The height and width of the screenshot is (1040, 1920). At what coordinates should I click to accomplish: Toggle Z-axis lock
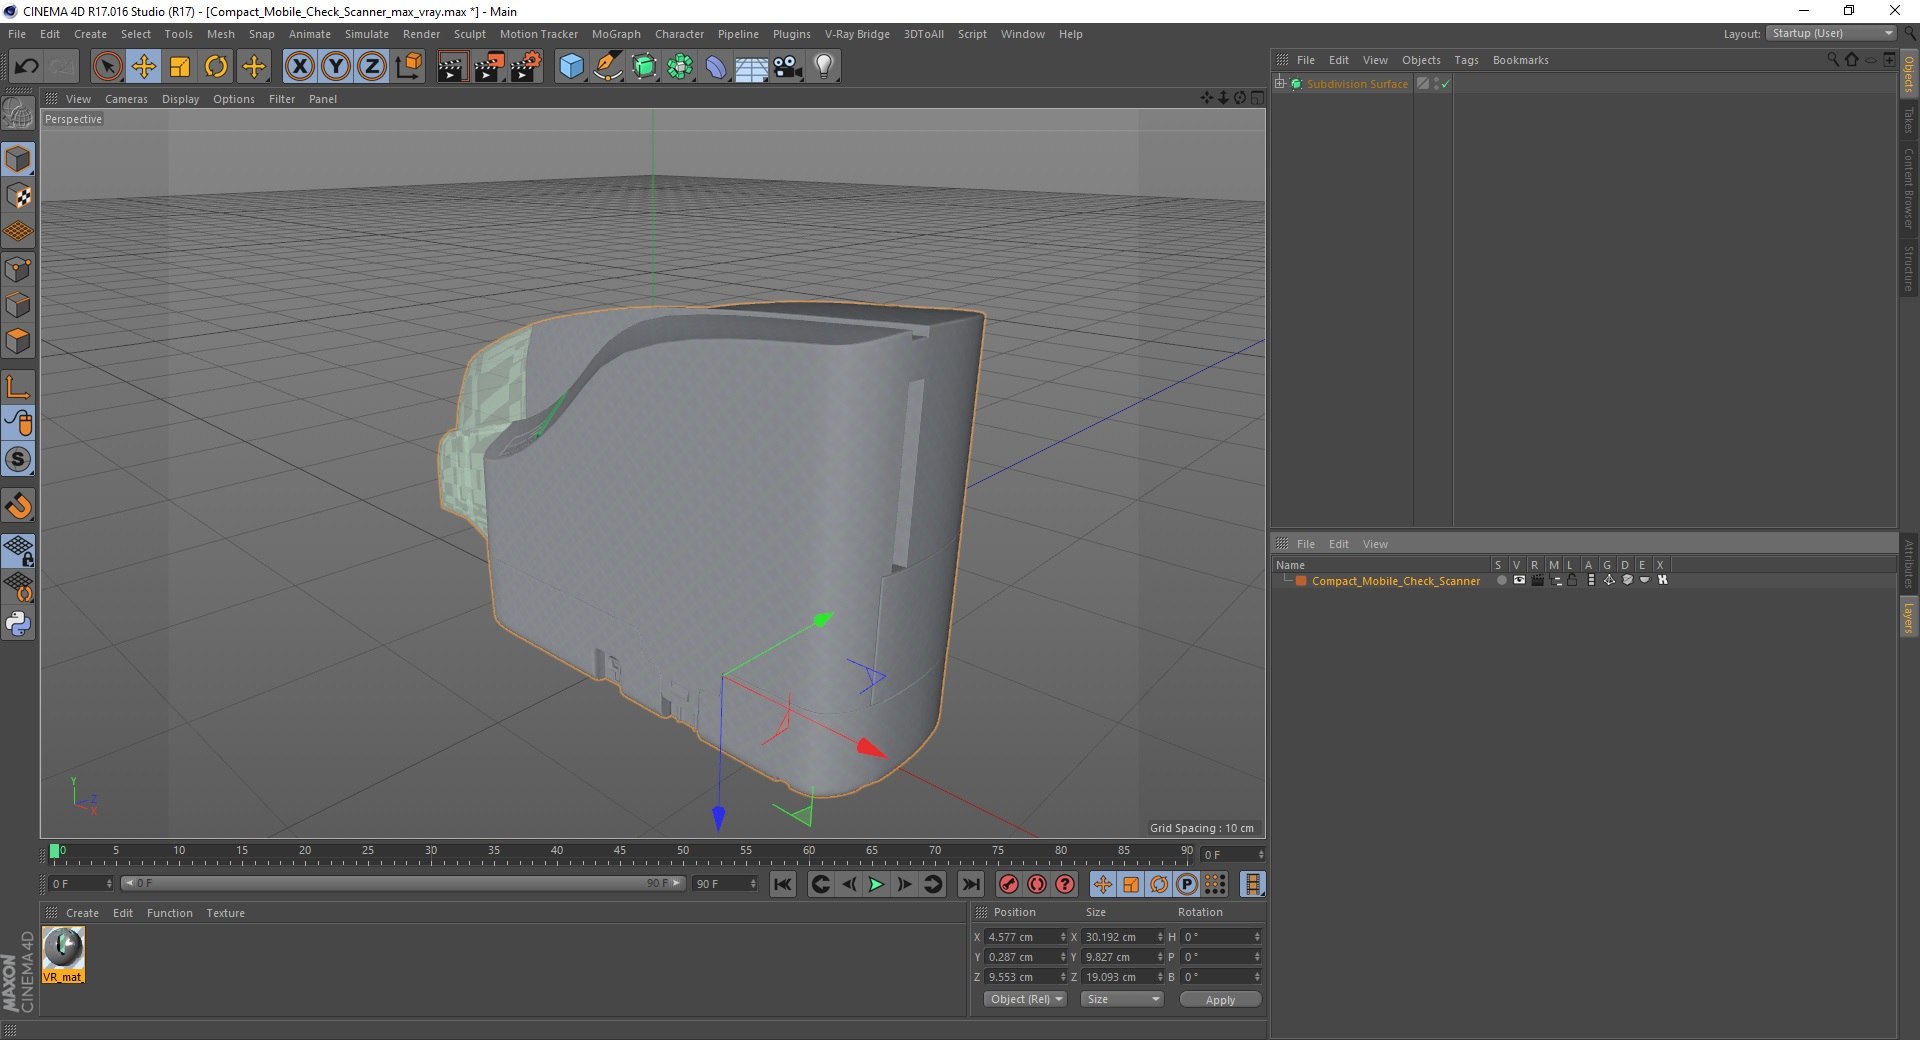[x=371, y=67]
